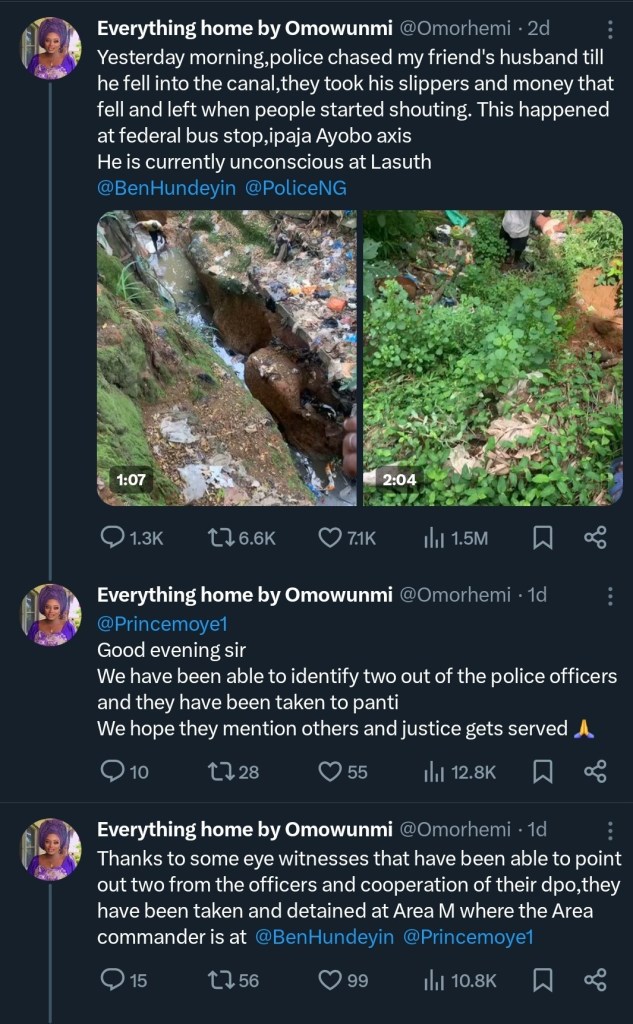Viewport: 633px width, 1024px height.
Task: Like the tweet with 55 likes
Action: [x=331, y=771]
